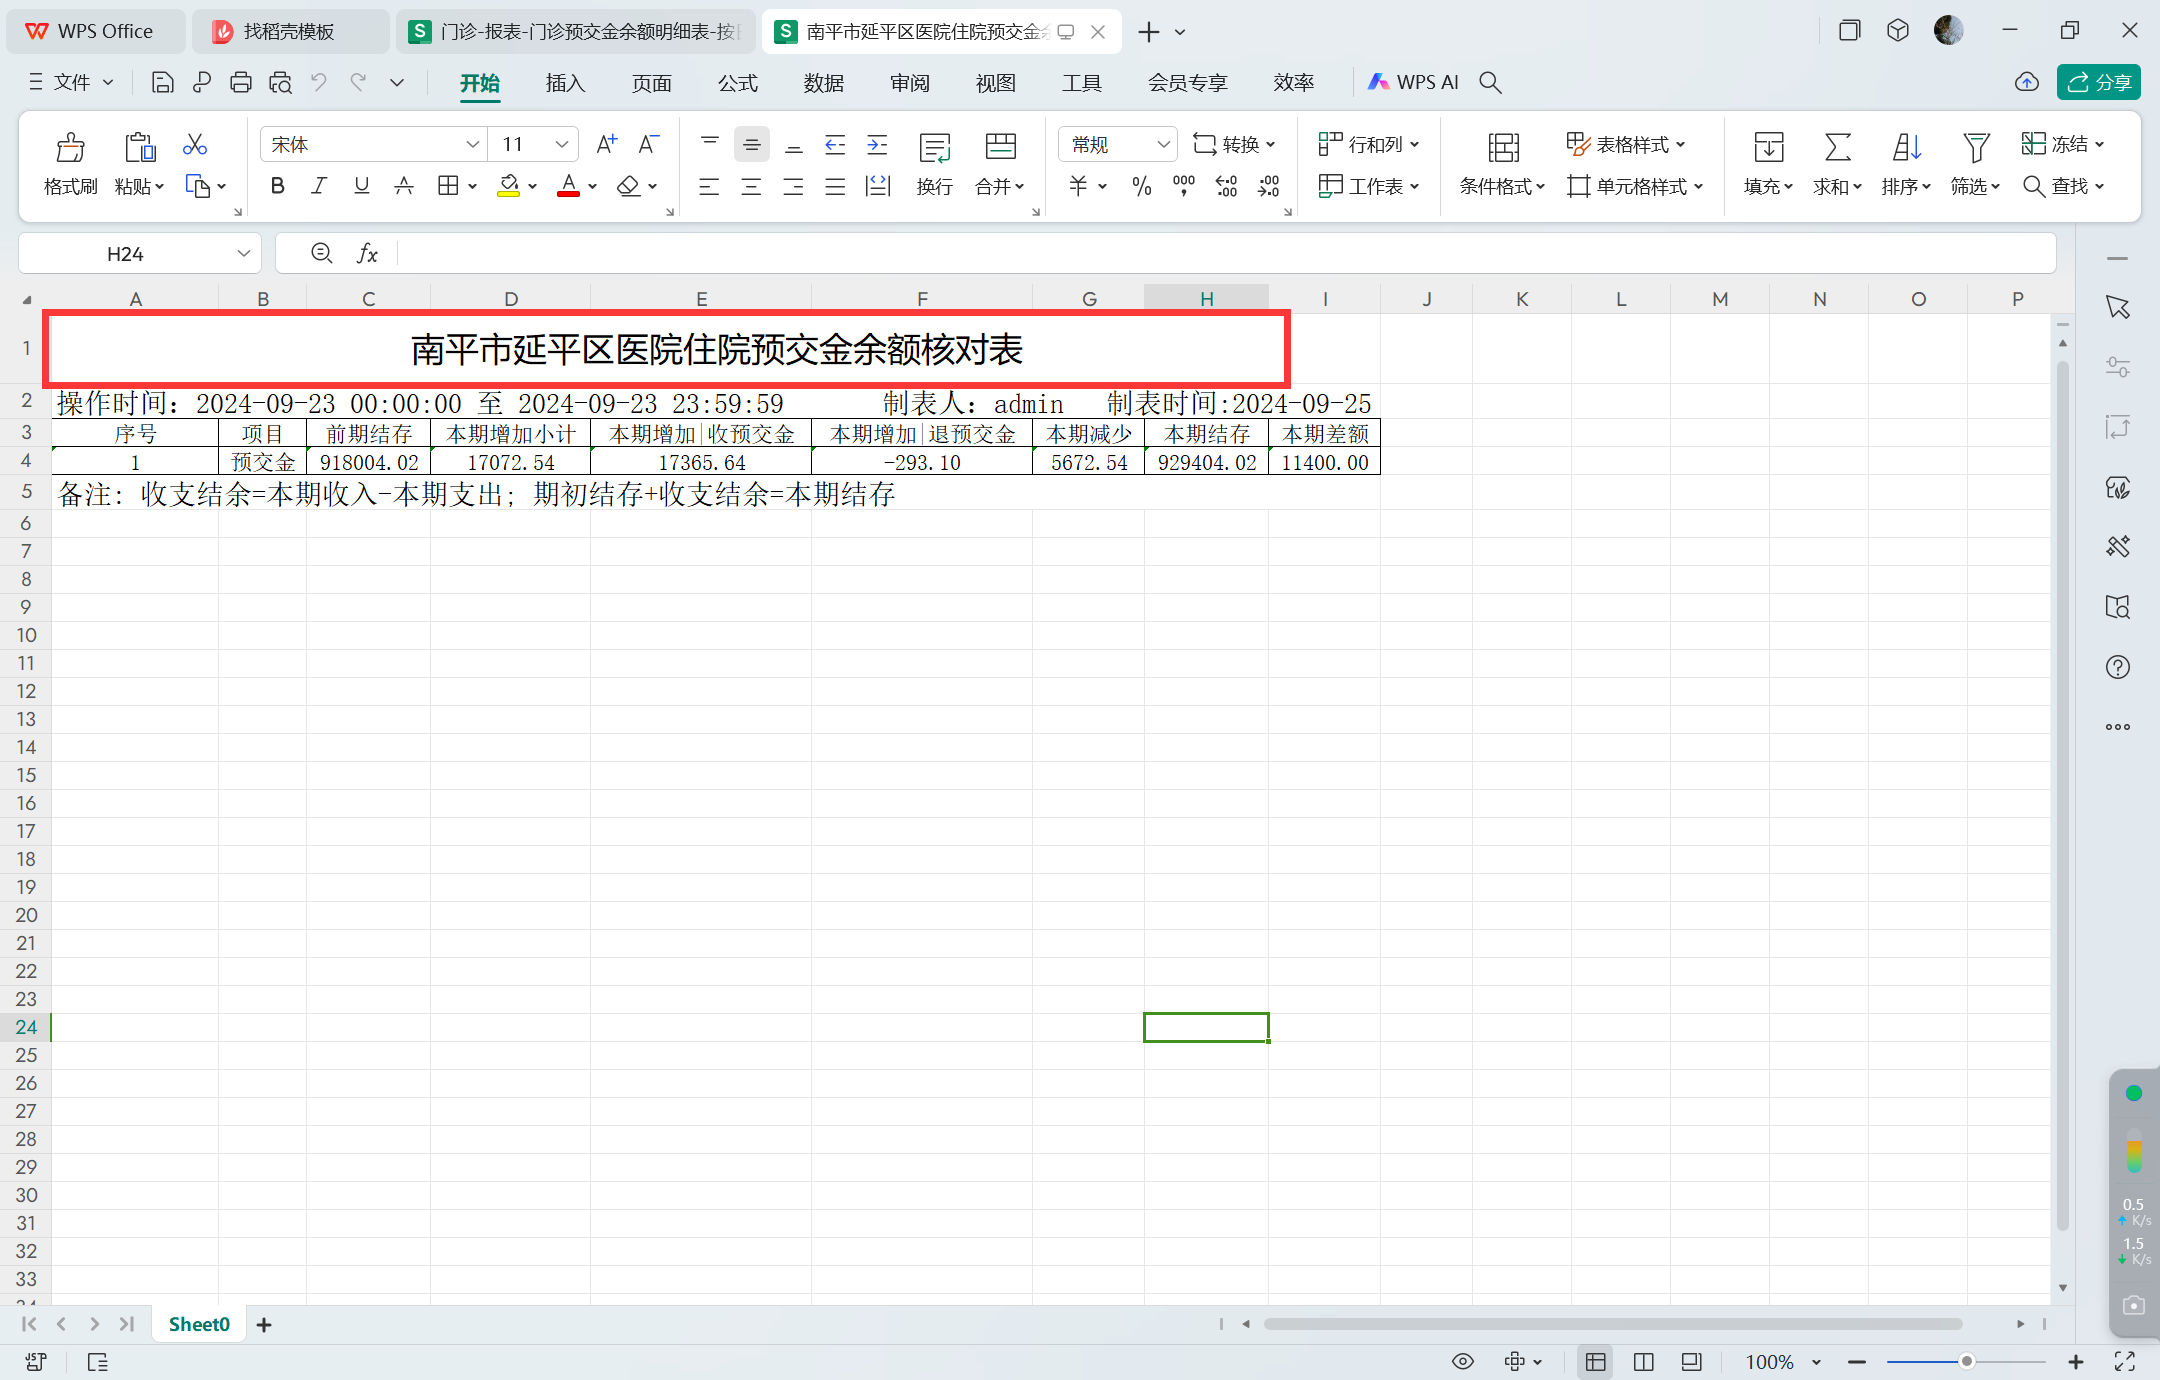Click the WPS AI button

(x=1414, y=83)
